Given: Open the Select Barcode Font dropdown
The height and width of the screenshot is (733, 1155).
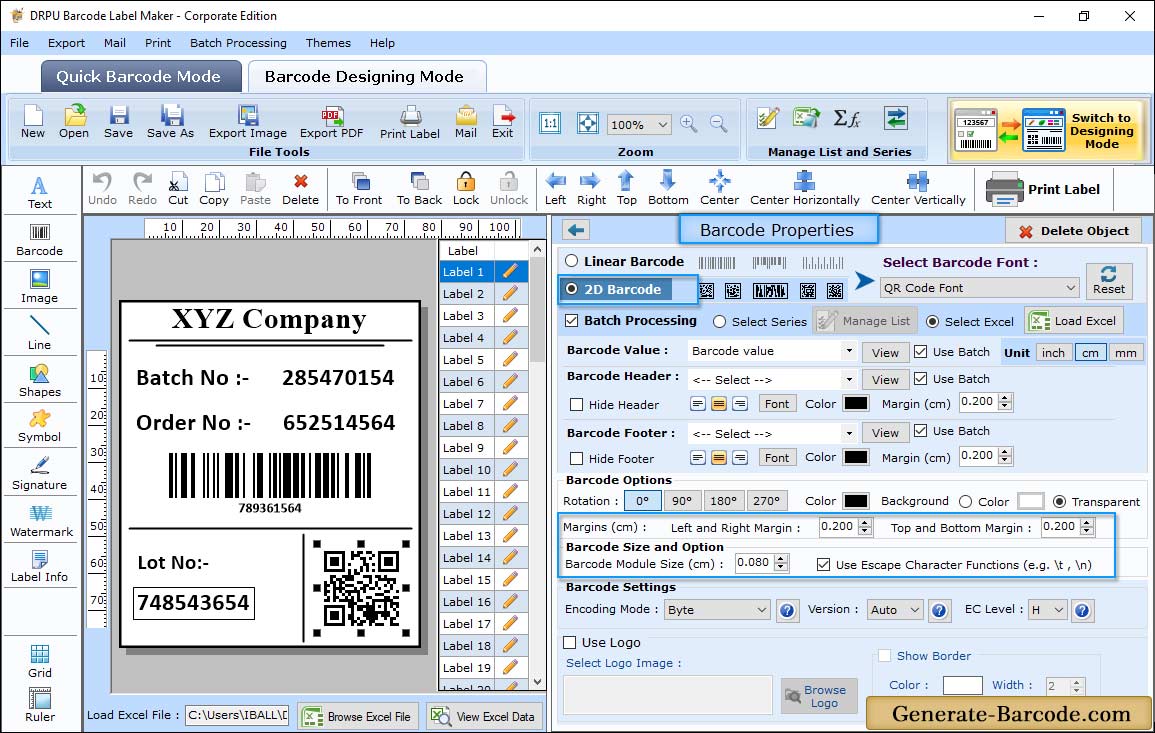Looking at the screenshot, I should click(979, 288).
